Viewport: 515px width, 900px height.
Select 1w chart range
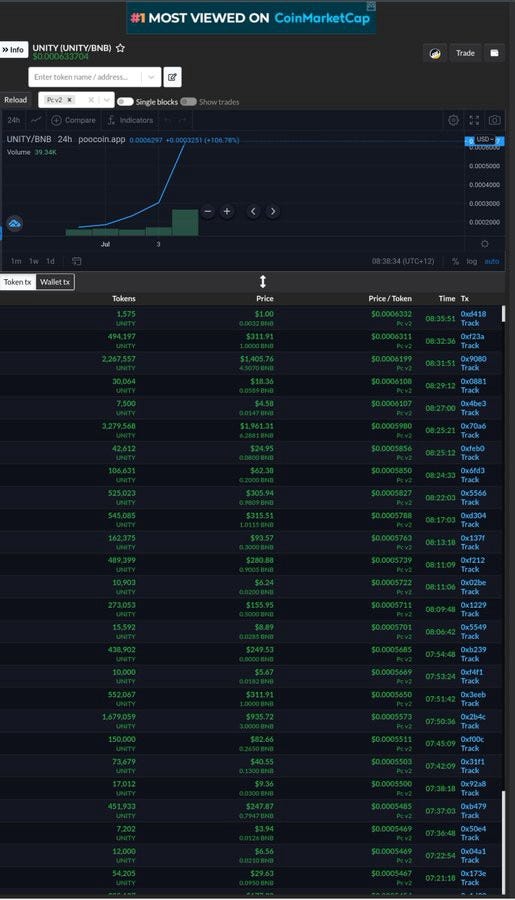pyautogui.click(x=34, y=261)
